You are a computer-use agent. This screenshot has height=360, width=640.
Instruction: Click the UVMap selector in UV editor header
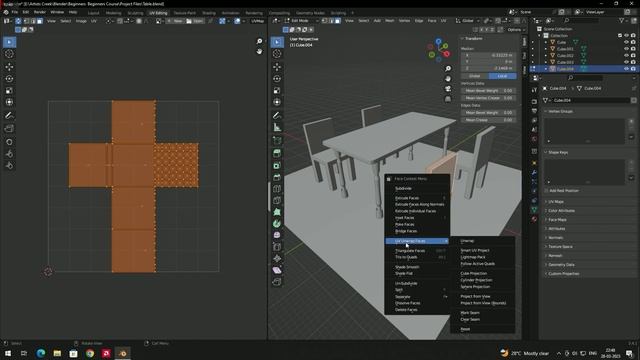(x=257, y=21)
